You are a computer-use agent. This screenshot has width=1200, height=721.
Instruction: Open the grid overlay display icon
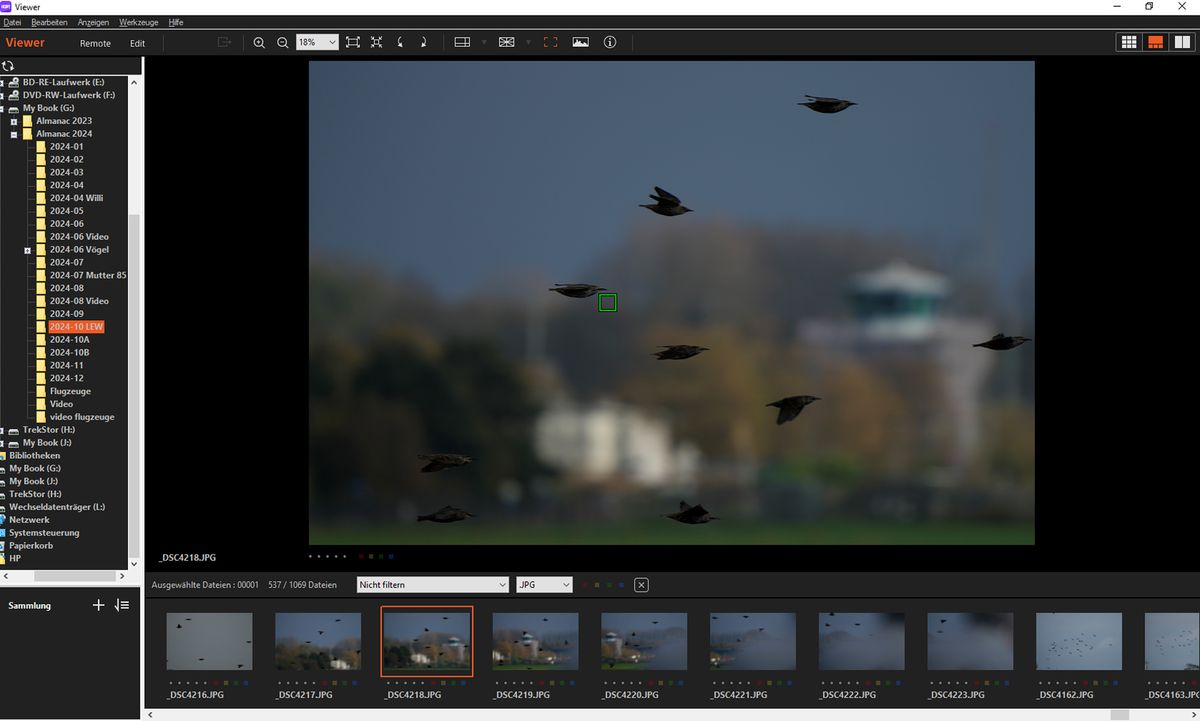coord(462,42)
